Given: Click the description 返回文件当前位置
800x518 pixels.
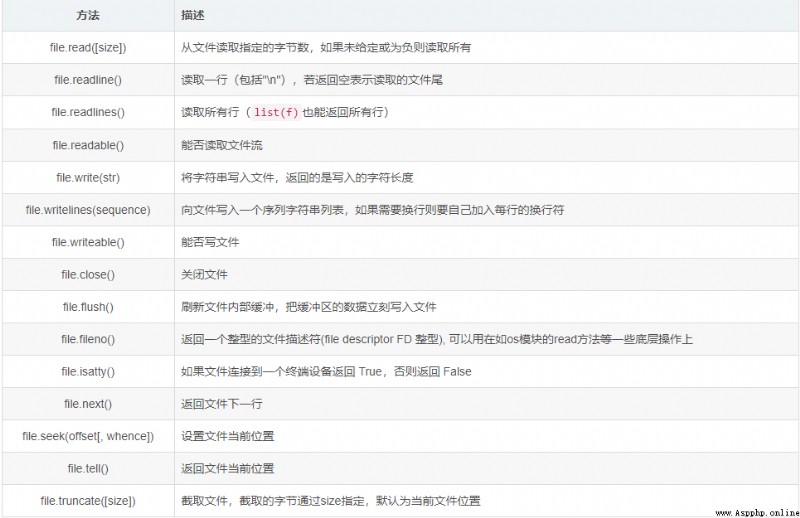Looking at the screenshot, I should (228, 468).
